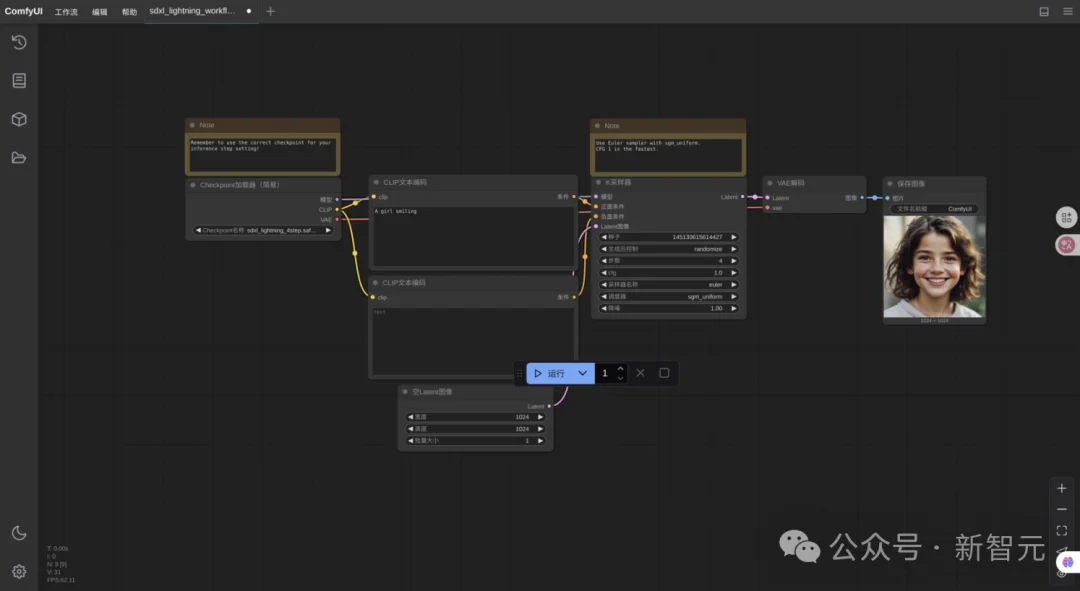Viewport: 1080px width, 591px height.
Task: Collapse the VAE解码 node
Action: (x=770, y=183)
